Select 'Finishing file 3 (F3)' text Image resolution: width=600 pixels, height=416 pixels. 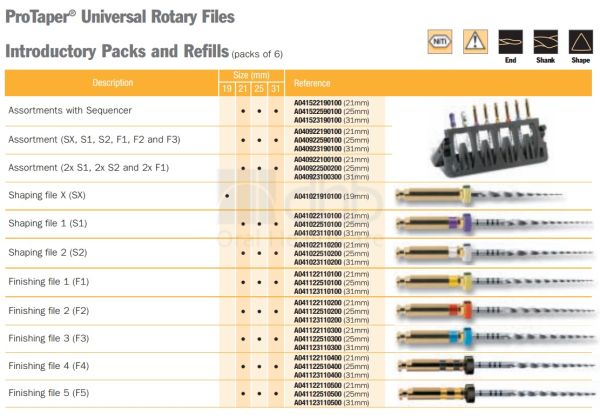pyautogui.click(x=49, y=338)
